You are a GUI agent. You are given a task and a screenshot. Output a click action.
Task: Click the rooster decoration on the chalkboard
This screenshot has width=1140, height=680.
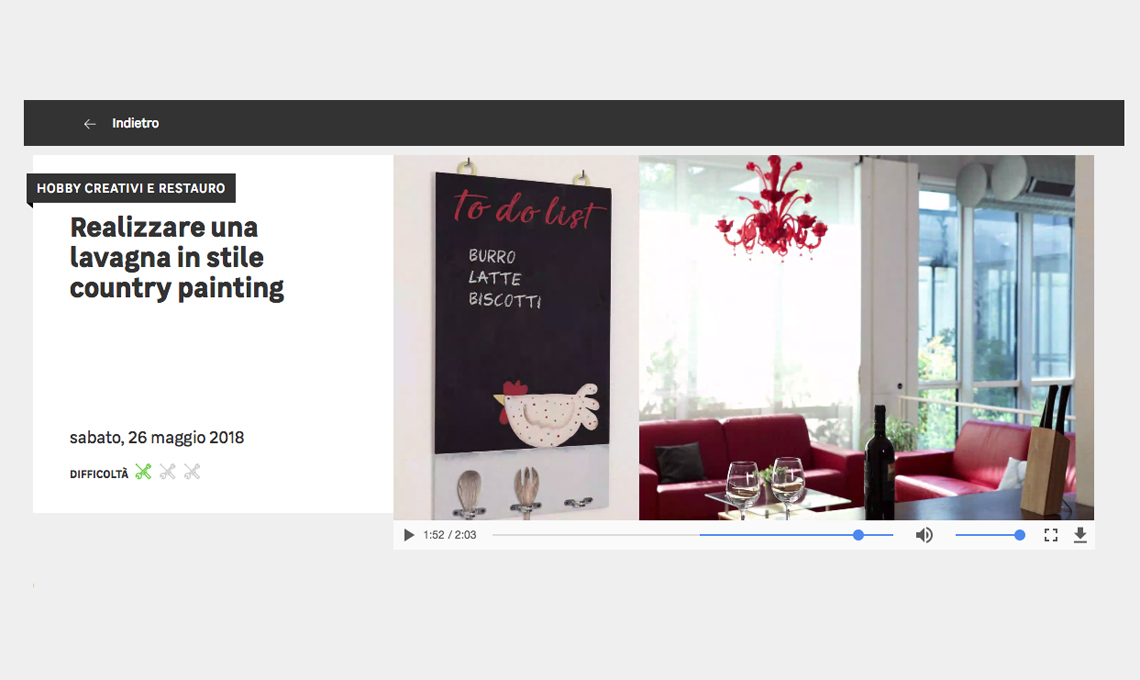[x=547, y=413]
